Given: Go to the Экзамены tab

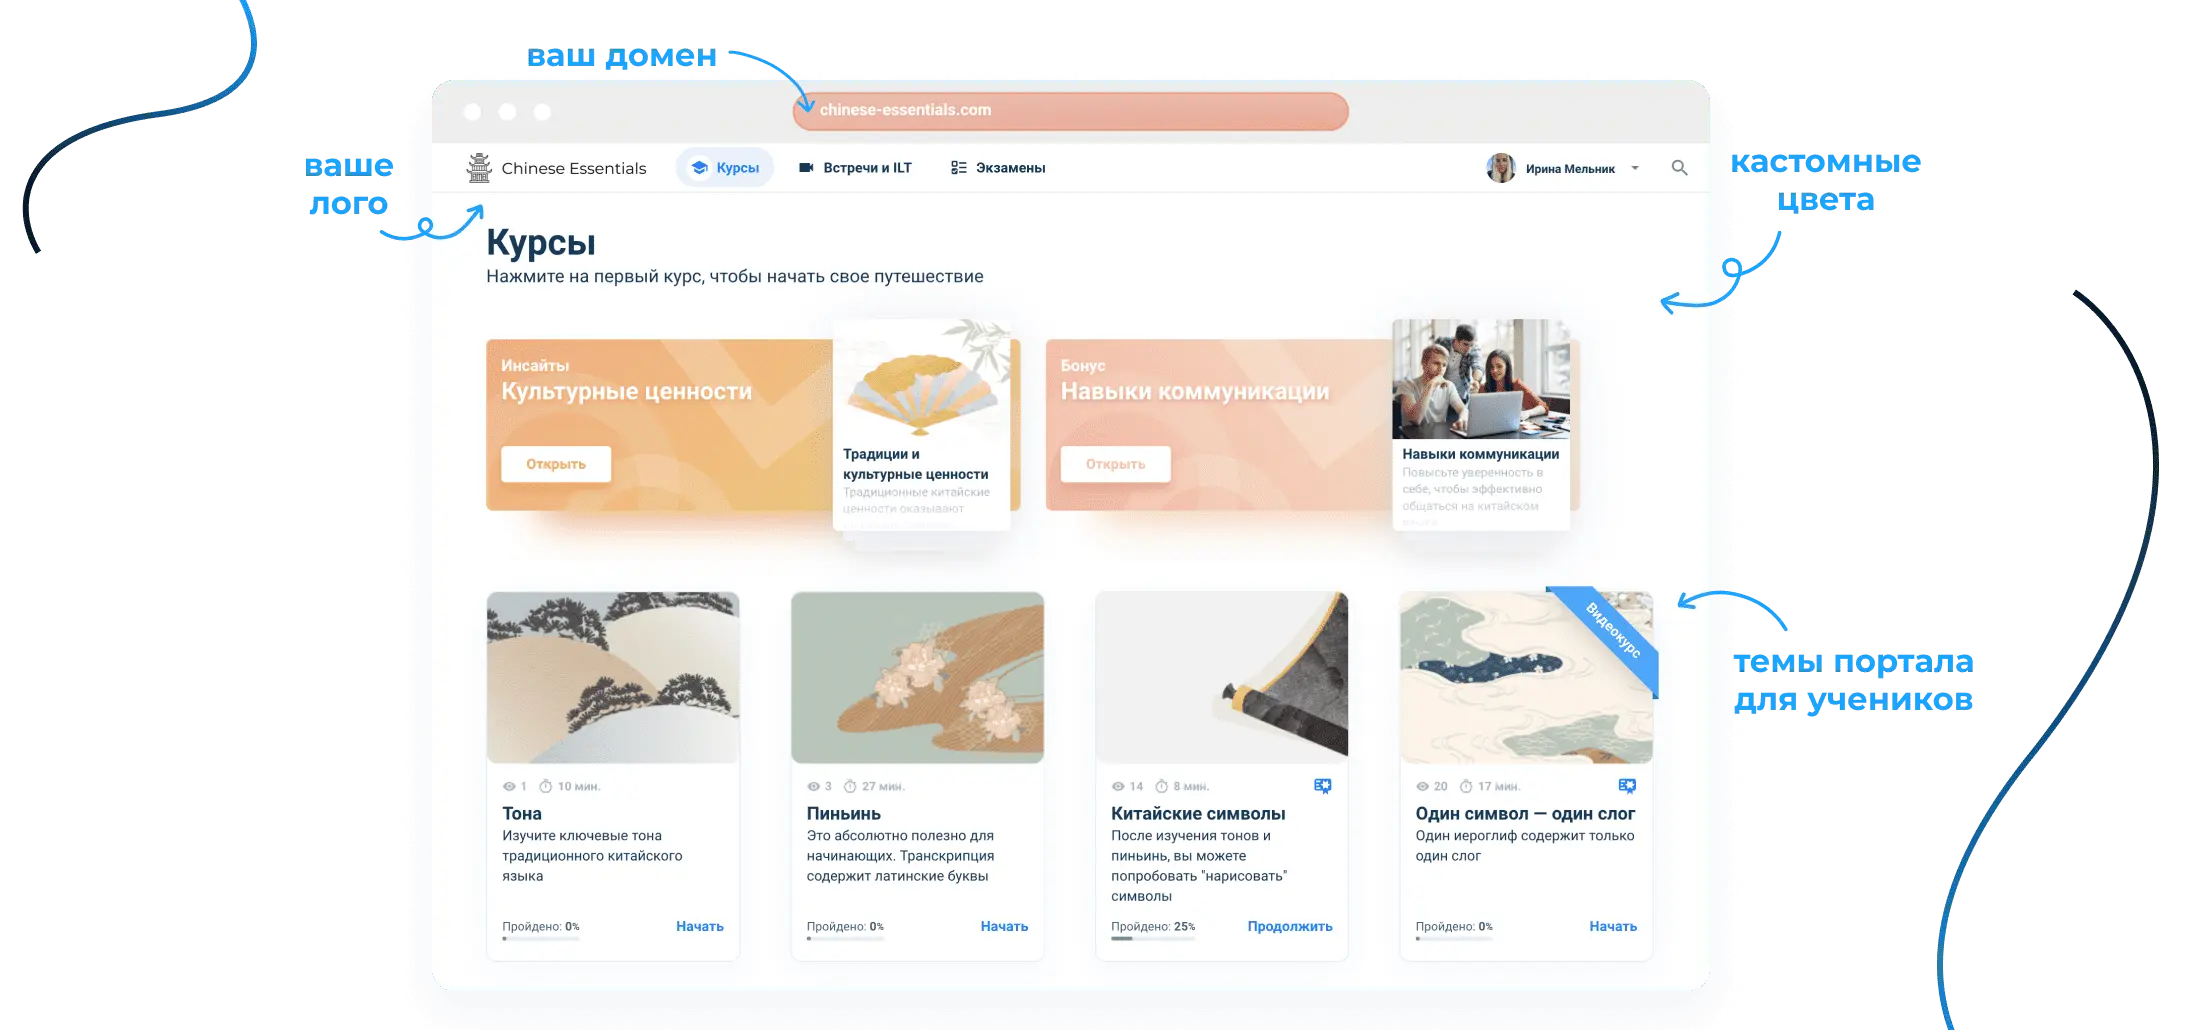Looking at the screenshot, I should pos(997,168).
